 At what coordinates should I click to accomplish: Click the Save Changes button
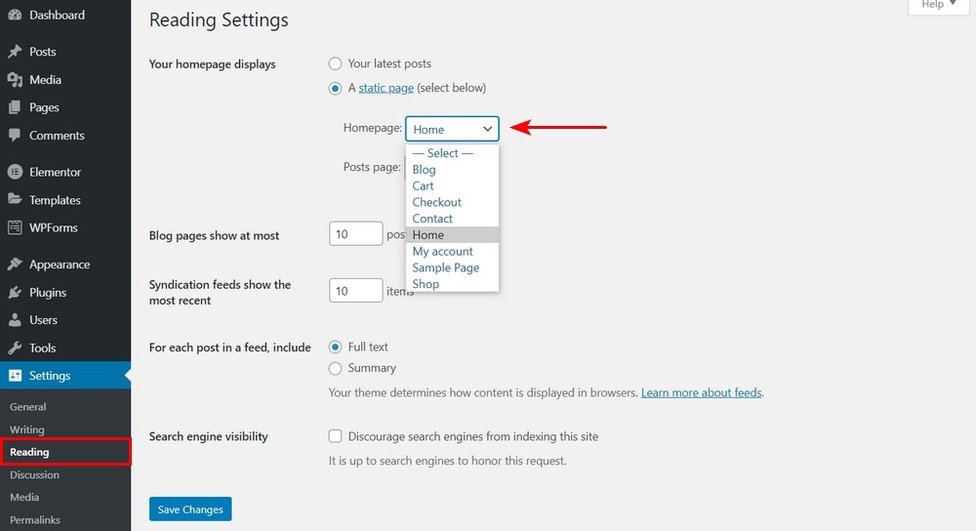[x=190, y=509]
